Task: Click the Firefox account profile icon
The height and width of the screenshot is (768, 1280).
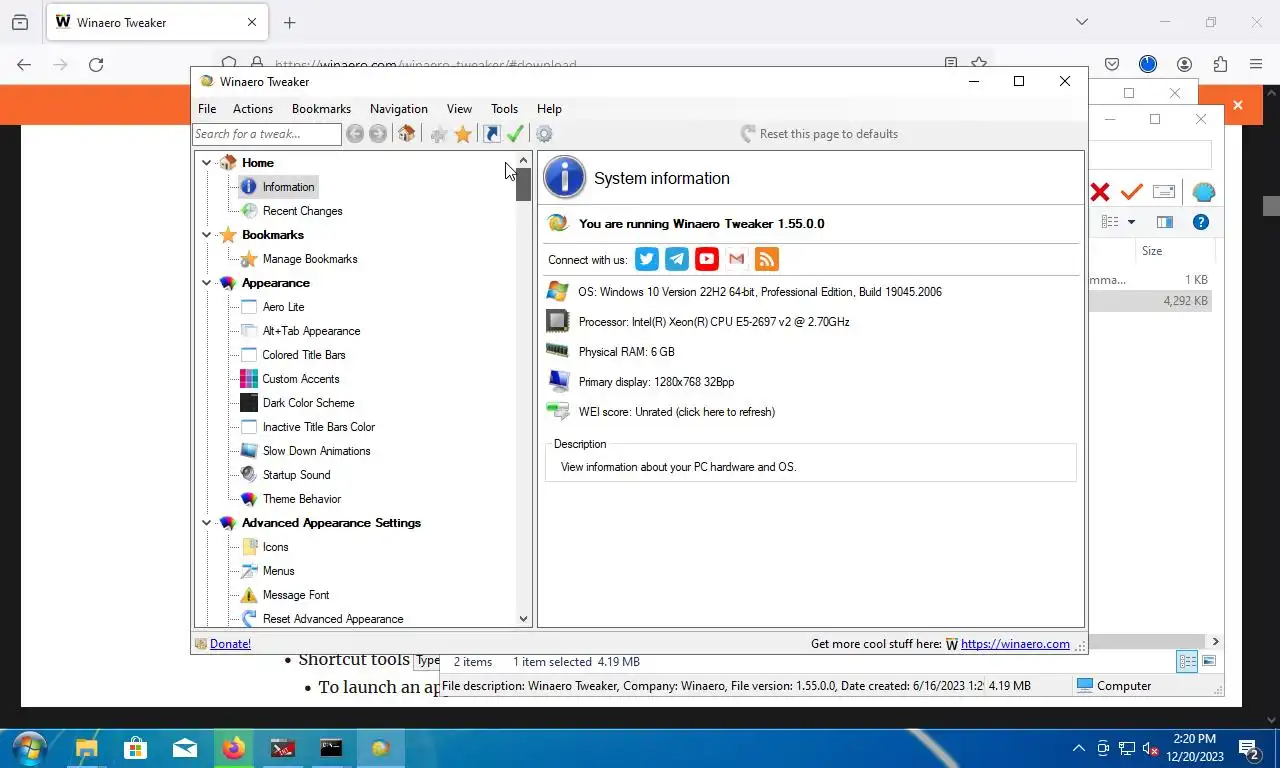Action: pyautogui.click(x=1184, y=64)
